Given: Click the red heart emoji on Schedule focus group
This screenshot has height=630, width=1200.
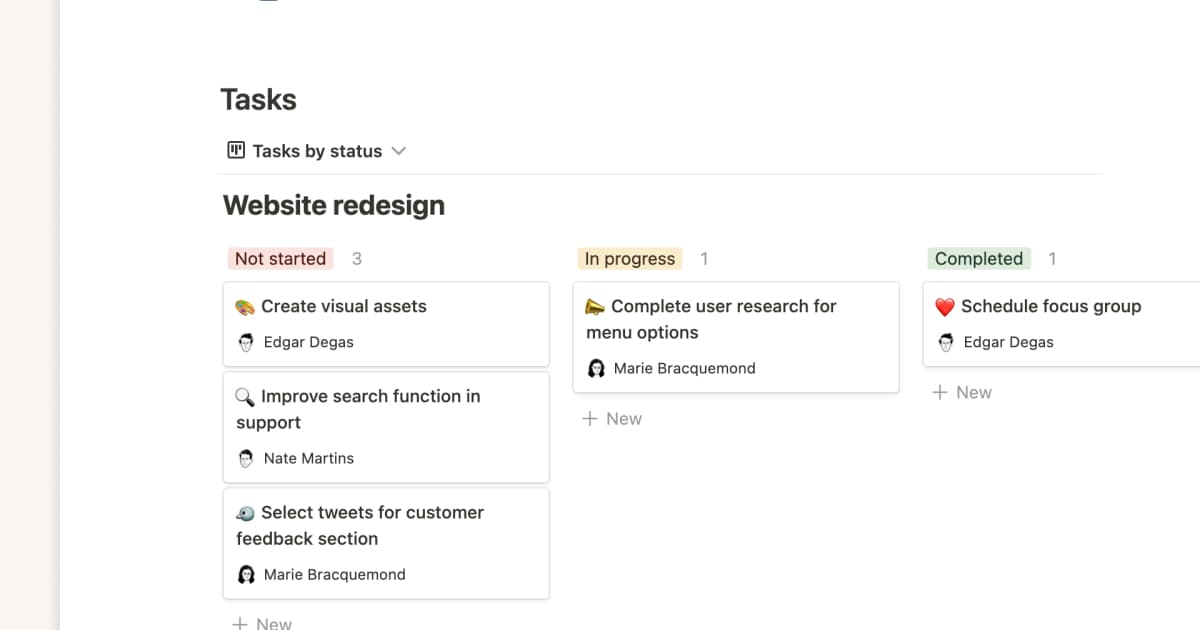Looking at the screenshot, I should tap(944, 306).
